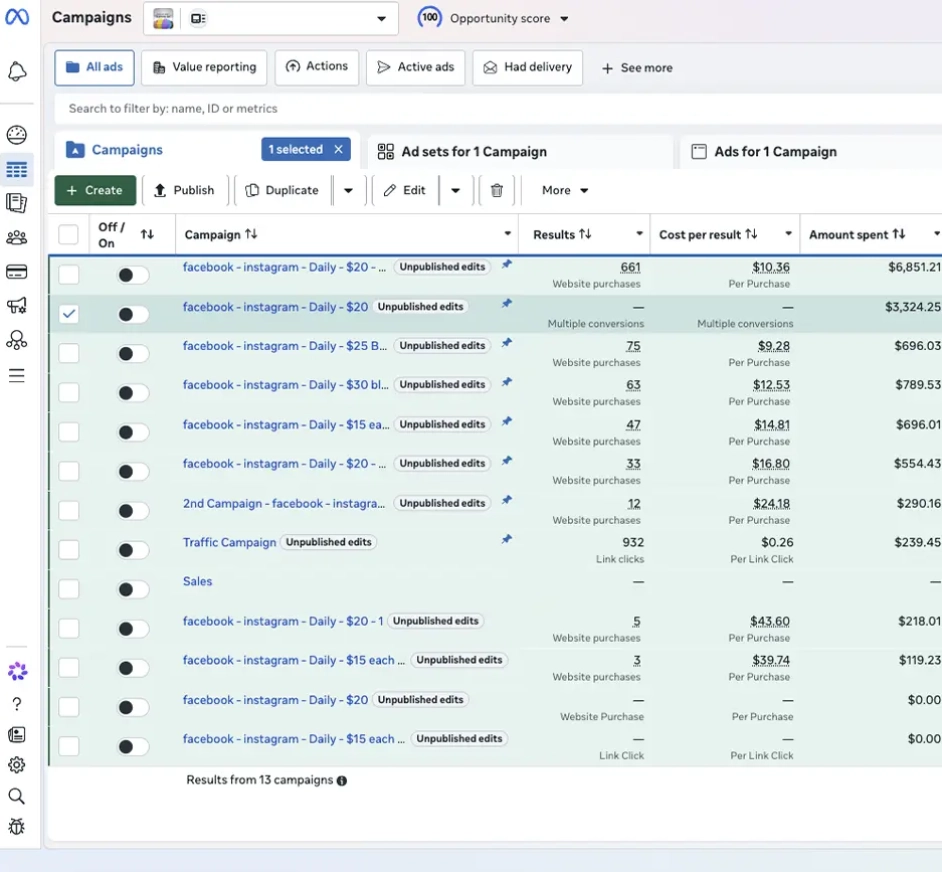Image resolution: width=942 pixels, height=872 pixels.
Task: Open the Billing card icon in sidebar
Action: coord(17,272)
